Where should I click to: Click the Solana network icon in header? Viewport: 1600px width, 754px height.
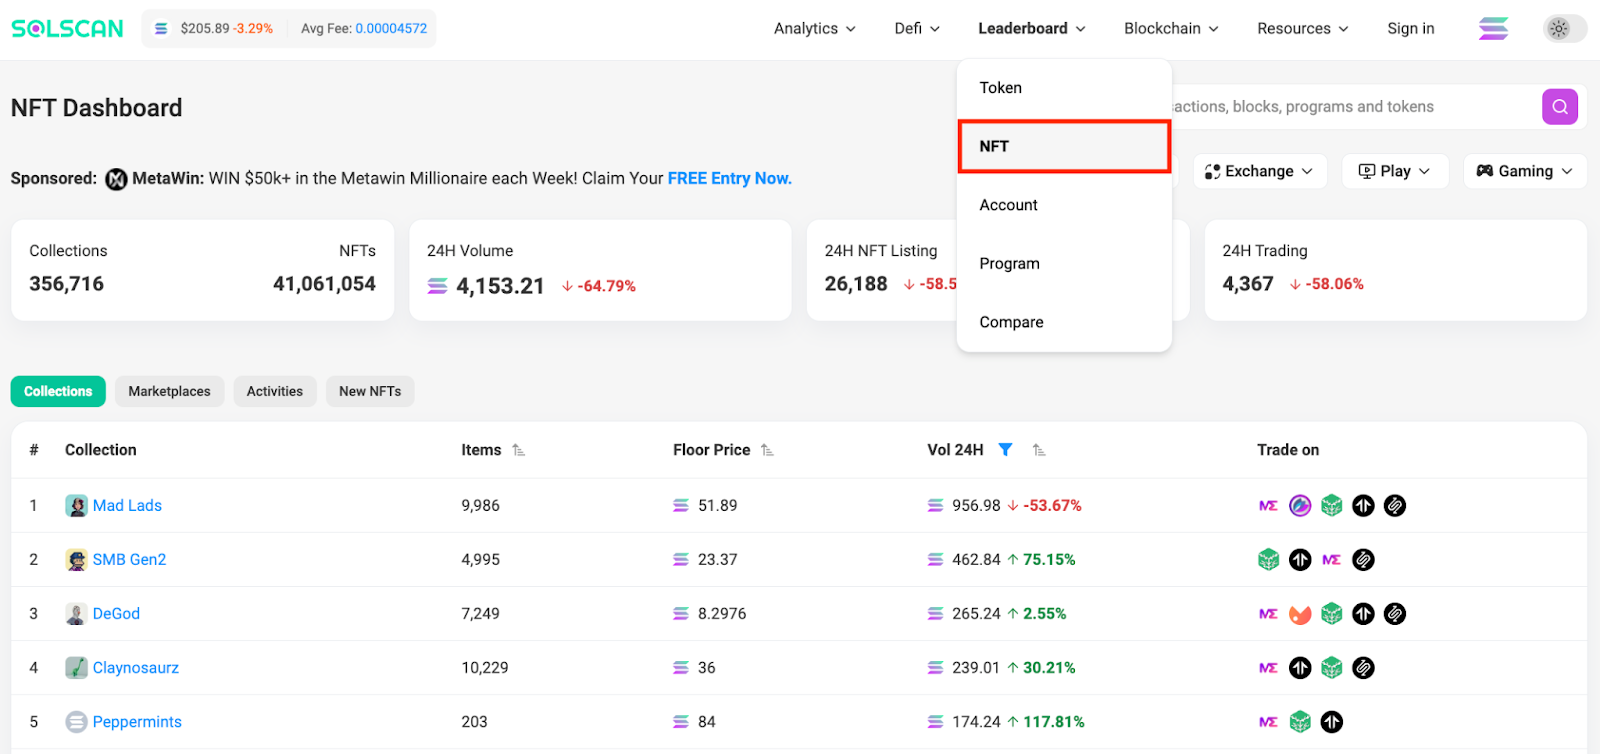(1493, 29)
